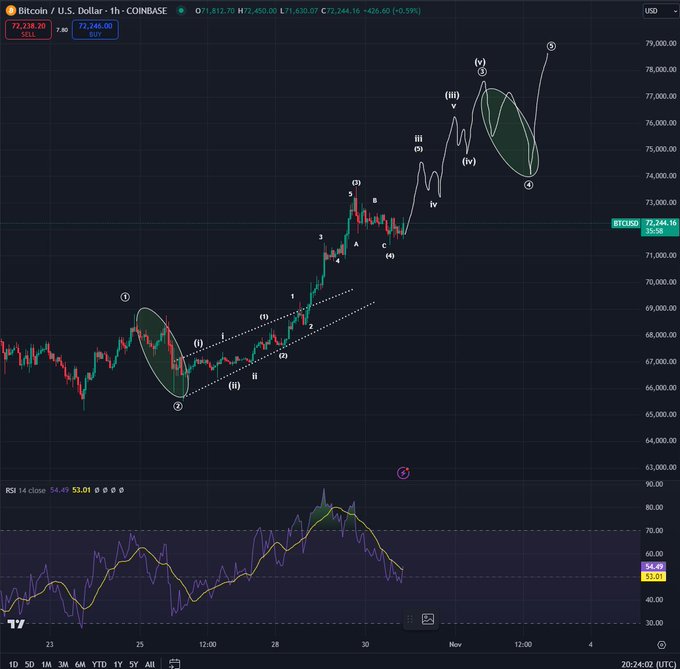This screenshot has height=669, width=680.
Task: Click the high price H72,450.00 value
Action: point(257,11)
